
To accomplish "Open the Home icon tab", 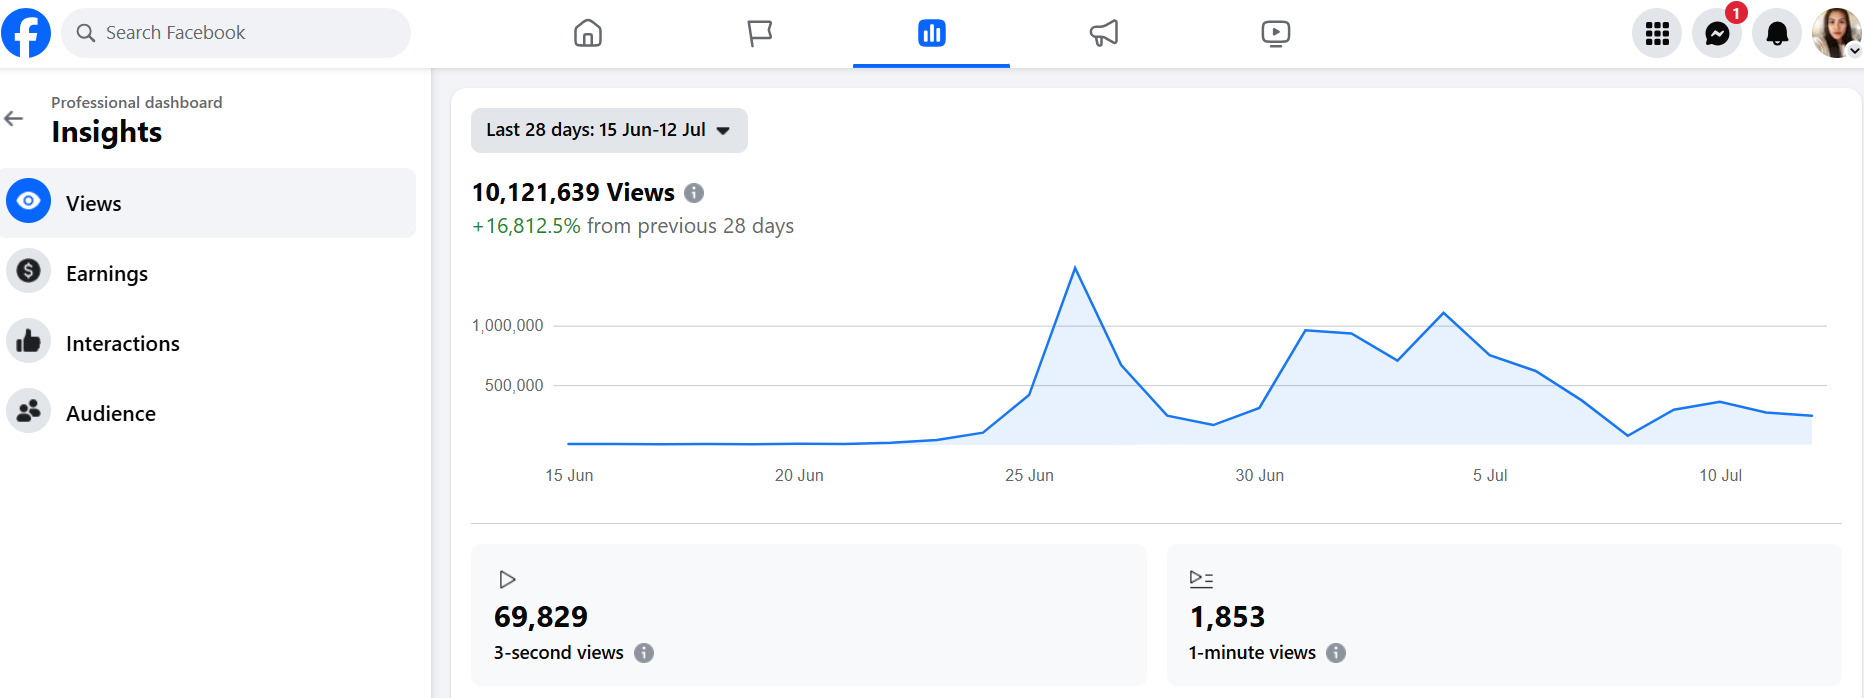I will (588, 33).
